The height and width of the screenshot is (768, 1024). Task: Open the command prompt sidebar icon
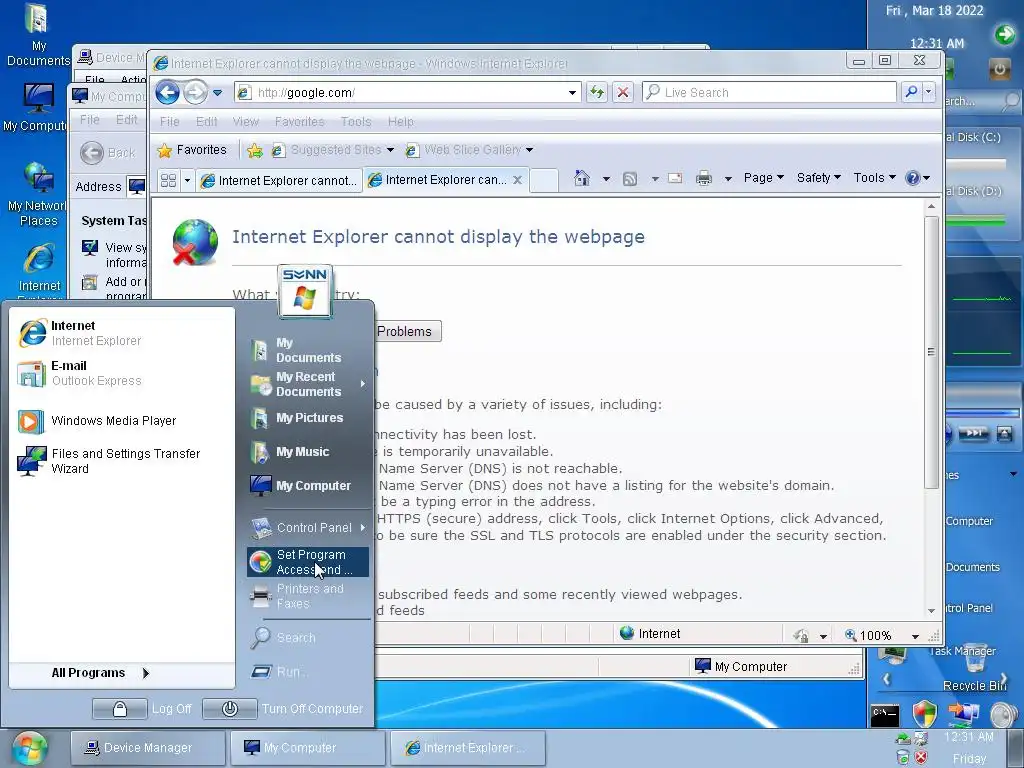click(x=885, y=715)
